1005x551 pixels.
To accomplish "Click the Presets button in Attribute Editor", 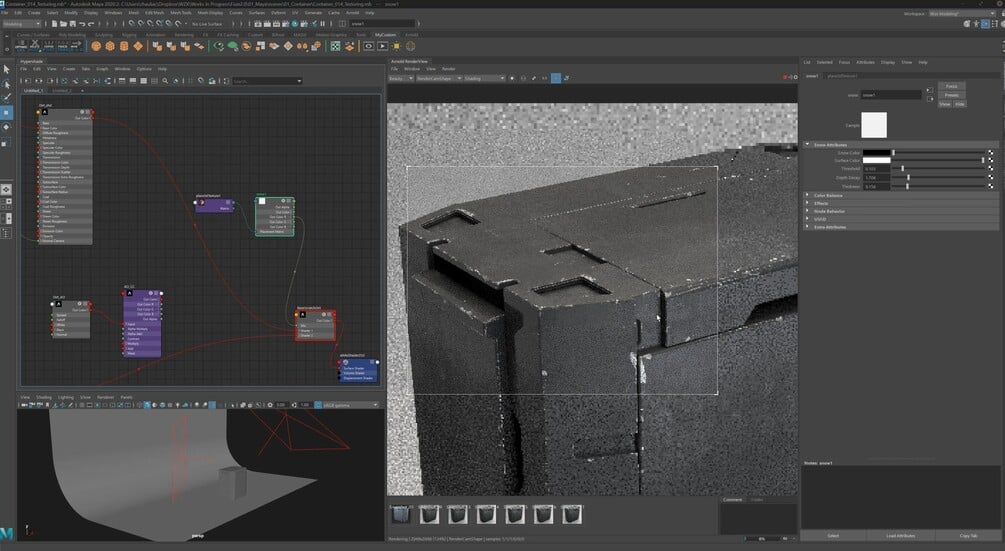I will coord(951,95).
